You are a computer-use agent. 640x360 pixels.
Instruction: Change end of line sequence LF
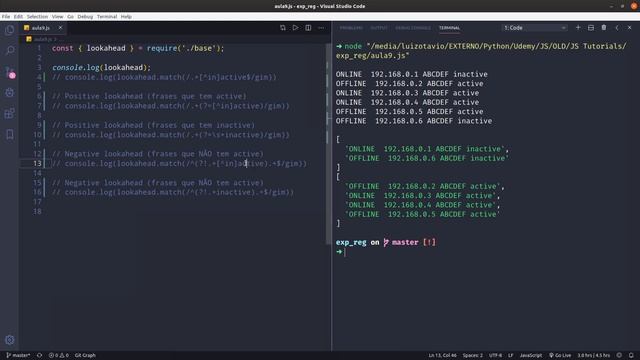511,356
